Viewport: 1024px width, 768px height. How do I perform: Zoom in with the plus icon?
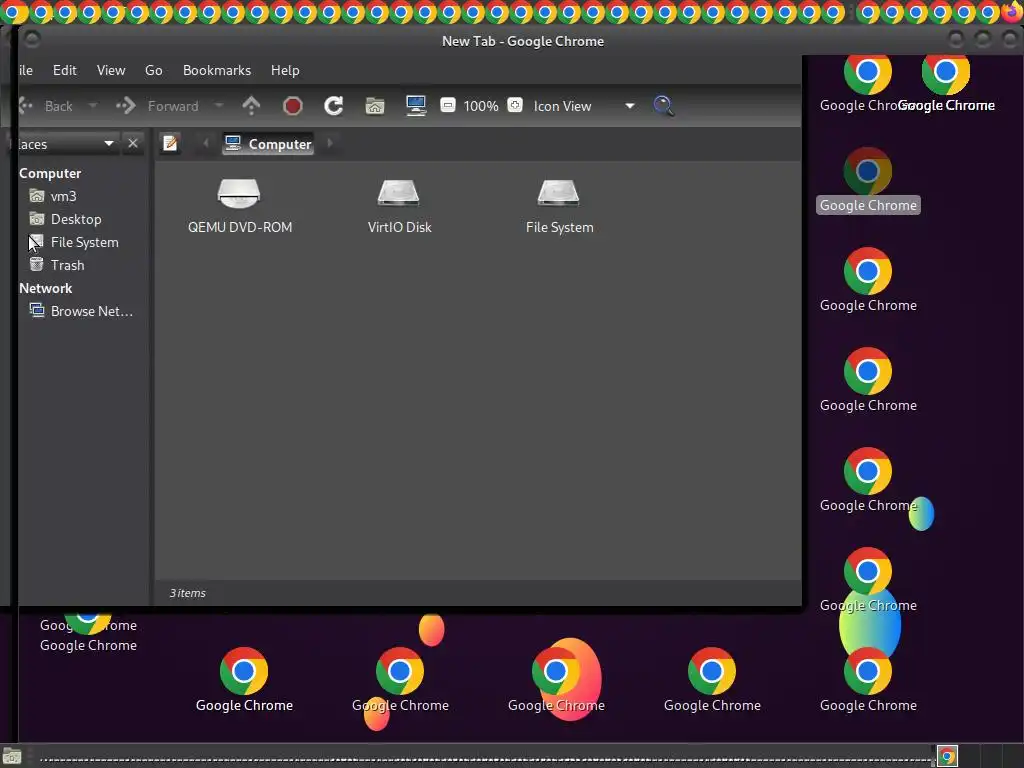pos(515,105)
